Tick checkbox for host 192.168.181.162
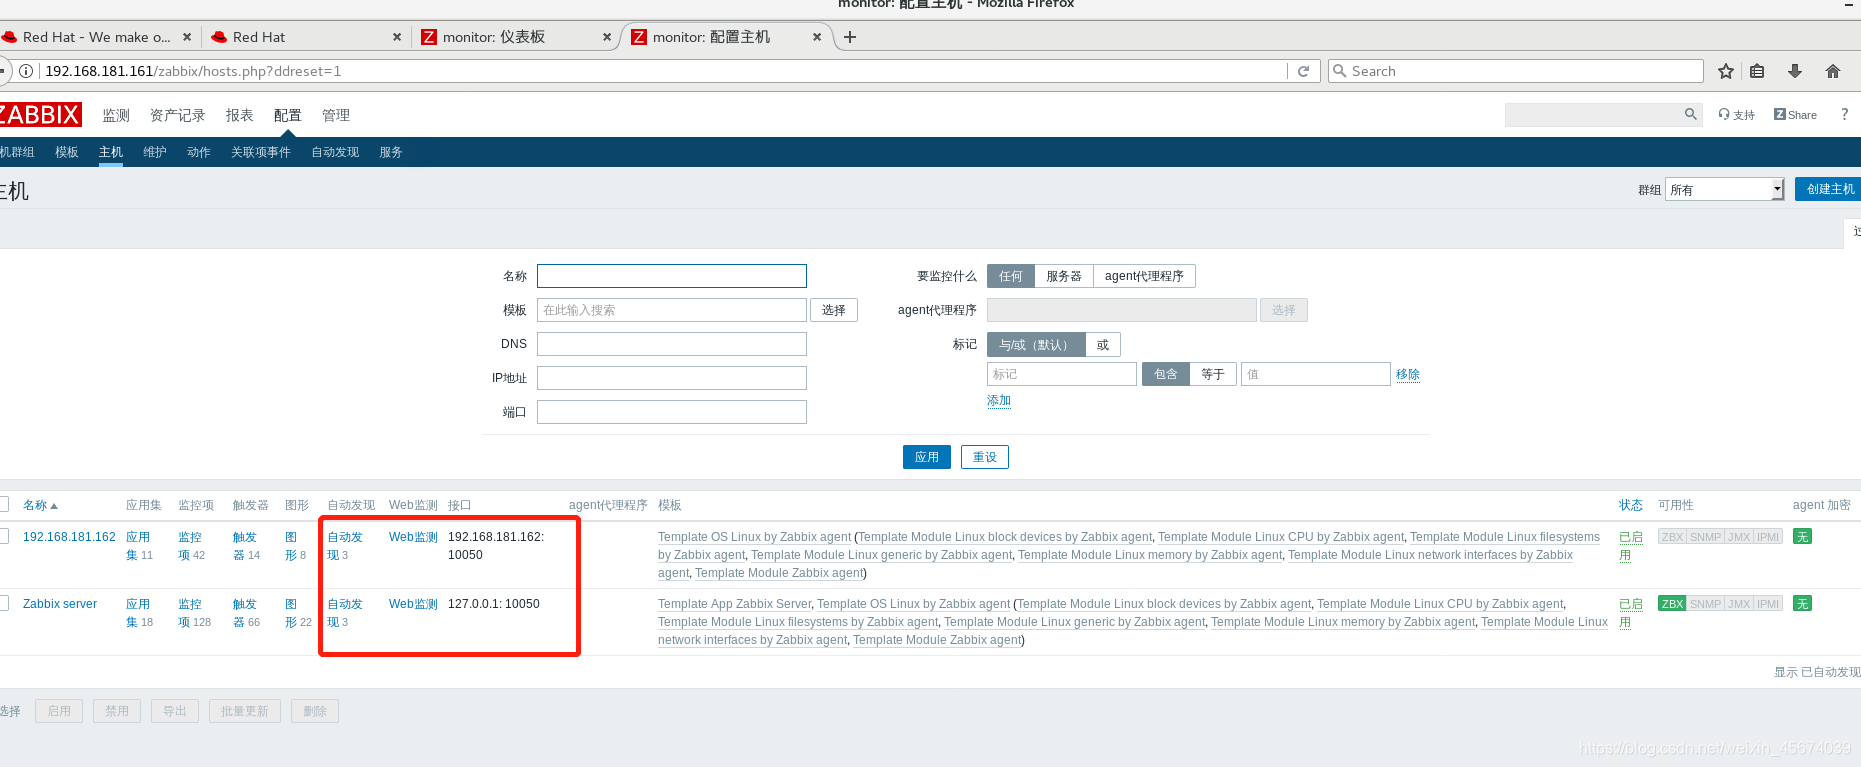1861x767 pixels. 3,536
